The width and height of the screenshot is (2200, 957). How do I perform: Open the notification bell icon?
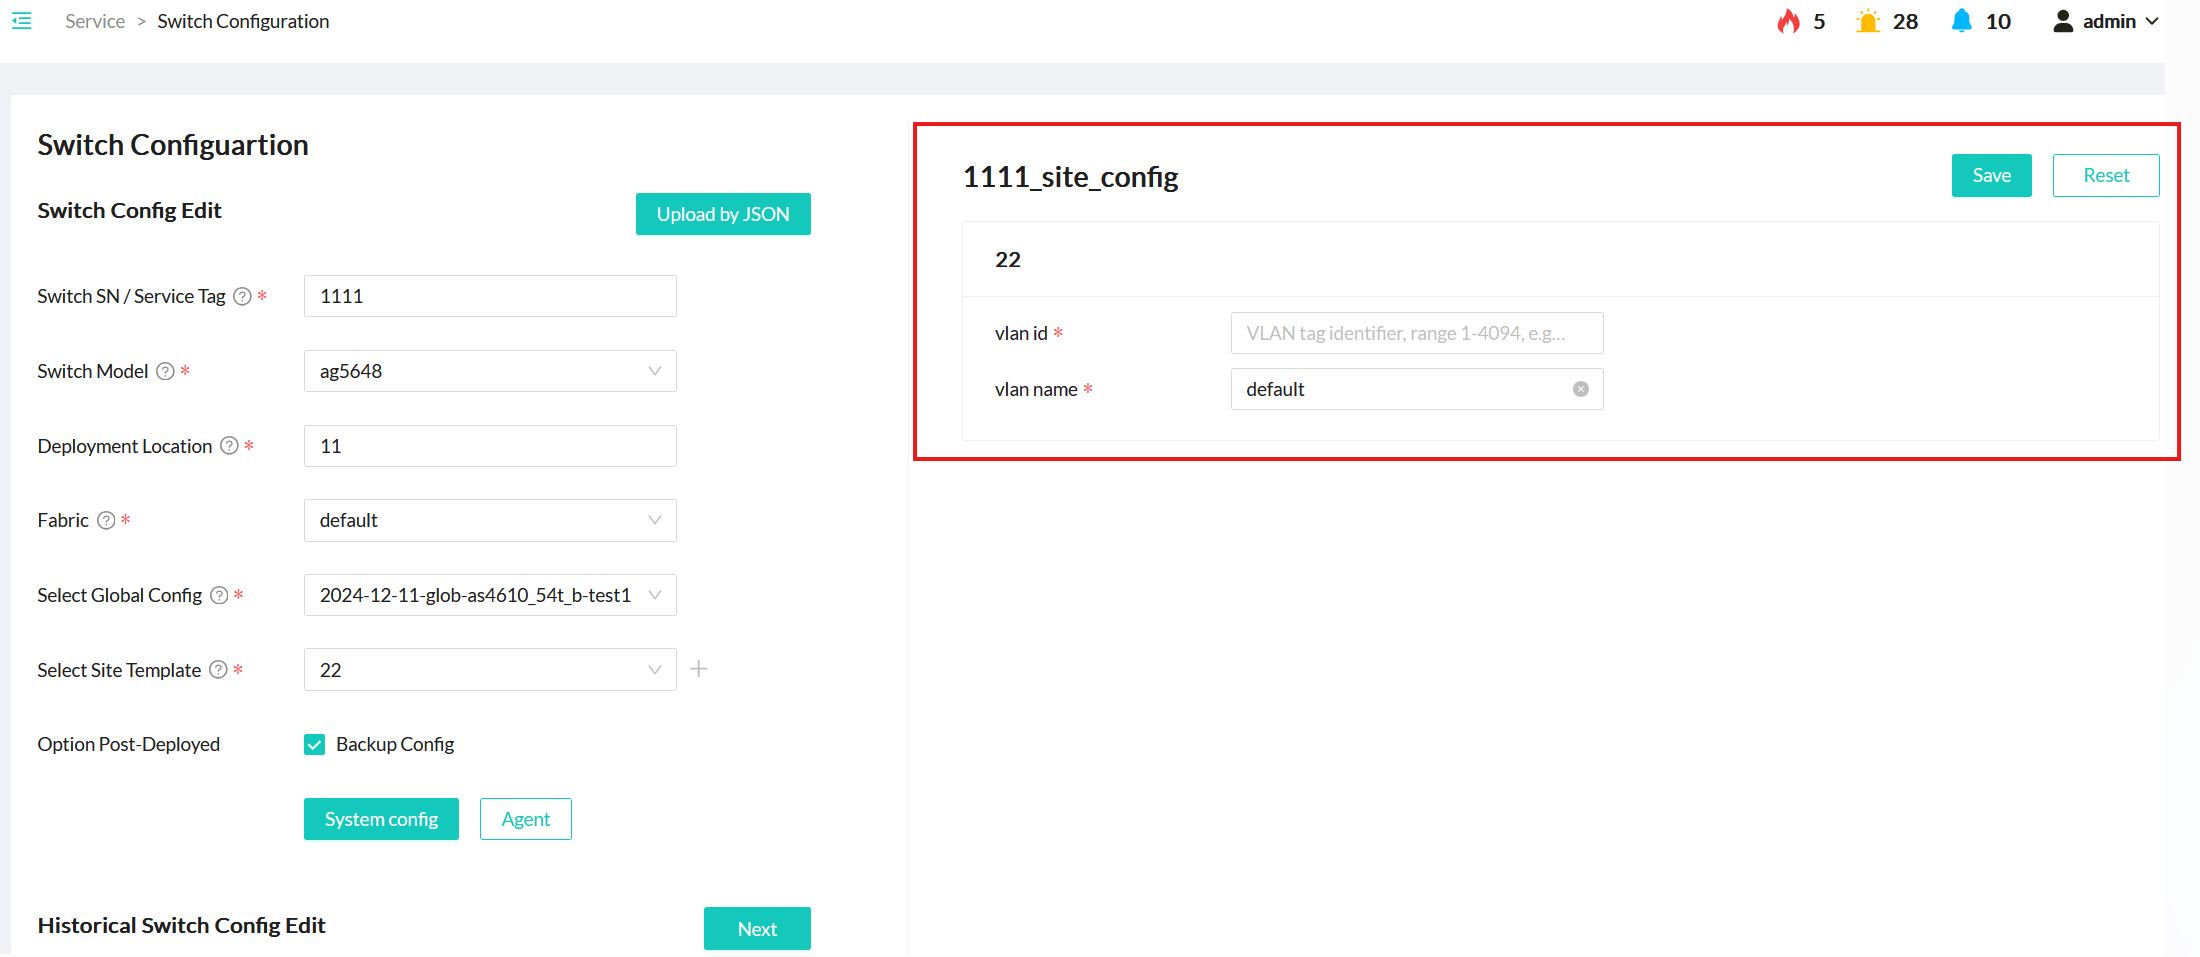tap(1961, 21)
